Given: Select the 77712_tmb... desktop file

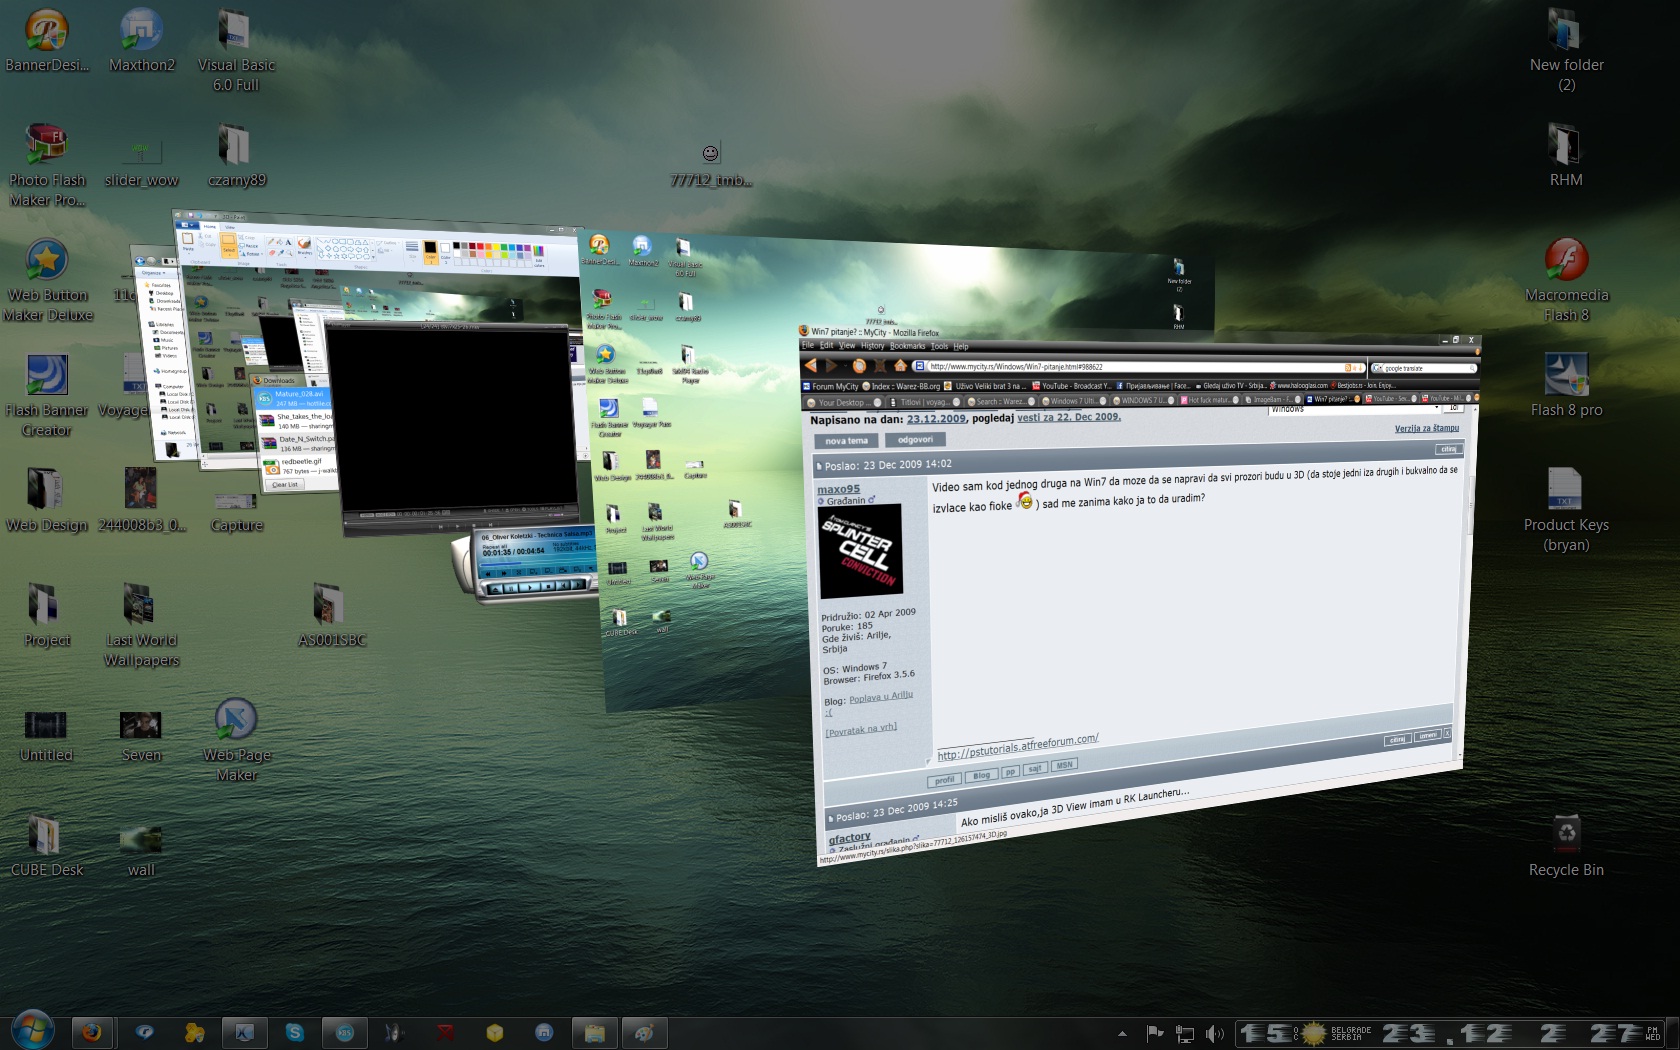Looking at the screenshot, I should pyautogui.click(x=710, y=165).
